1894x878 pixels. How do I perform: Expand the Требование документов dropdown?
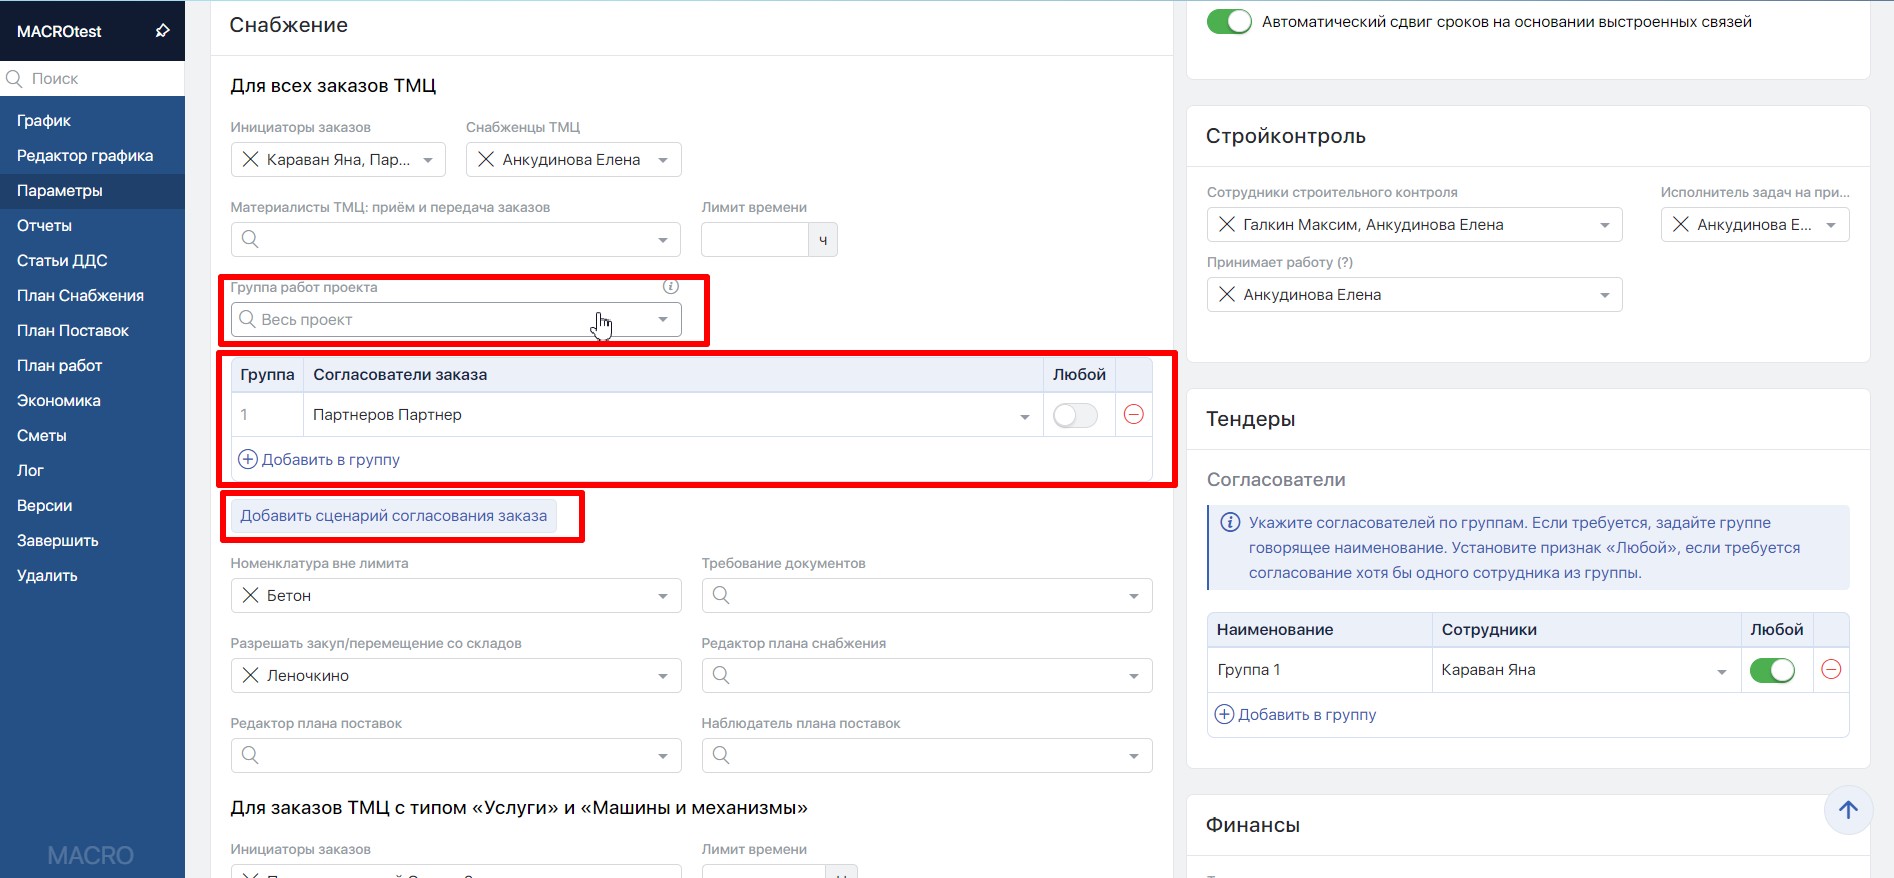point(1133,596)
